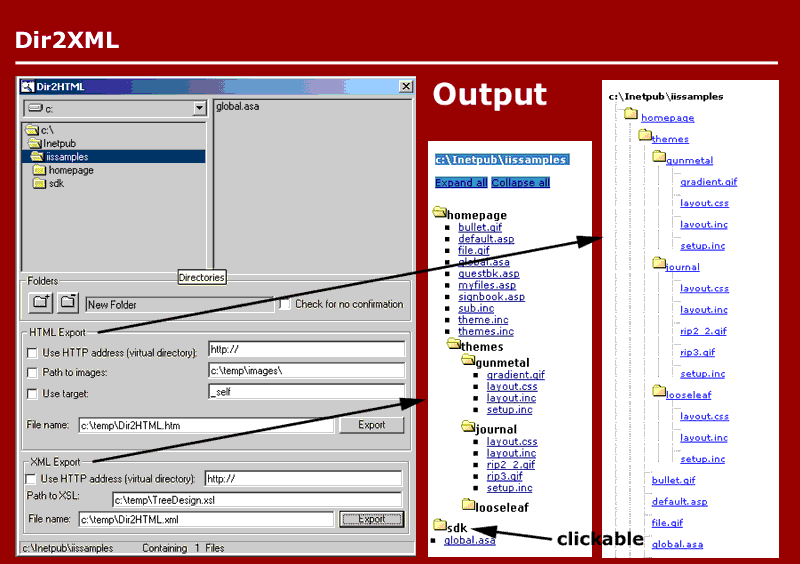Screen dimensions: 800x564
Task: Tick 'Use HTTP address' under HTML Export
Action: [x=32, y=352]
